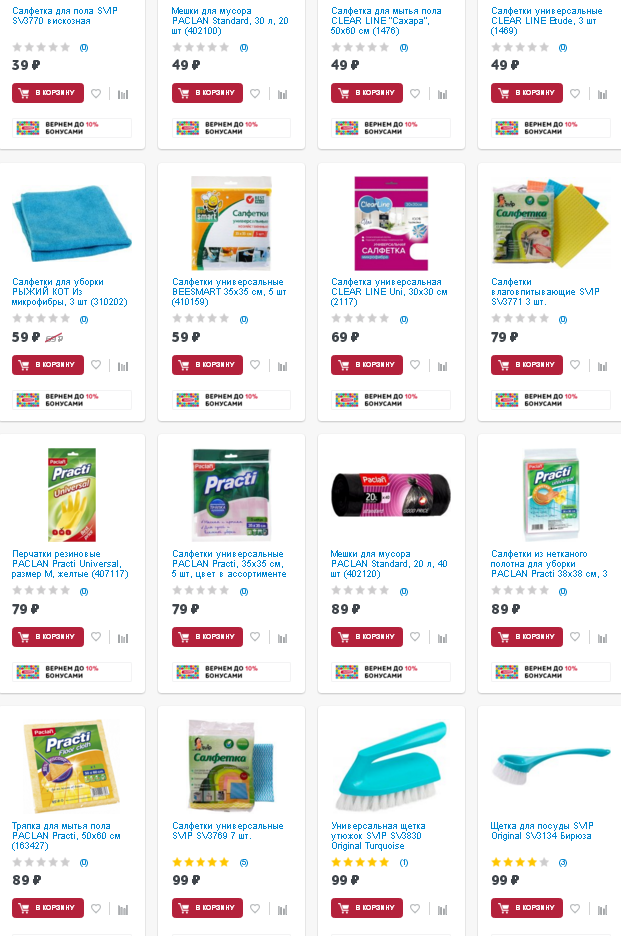Favorite the PACLAN rubber gloves with heart
Image resolution: width=621 pixels, height=936 pixels.
96,637
